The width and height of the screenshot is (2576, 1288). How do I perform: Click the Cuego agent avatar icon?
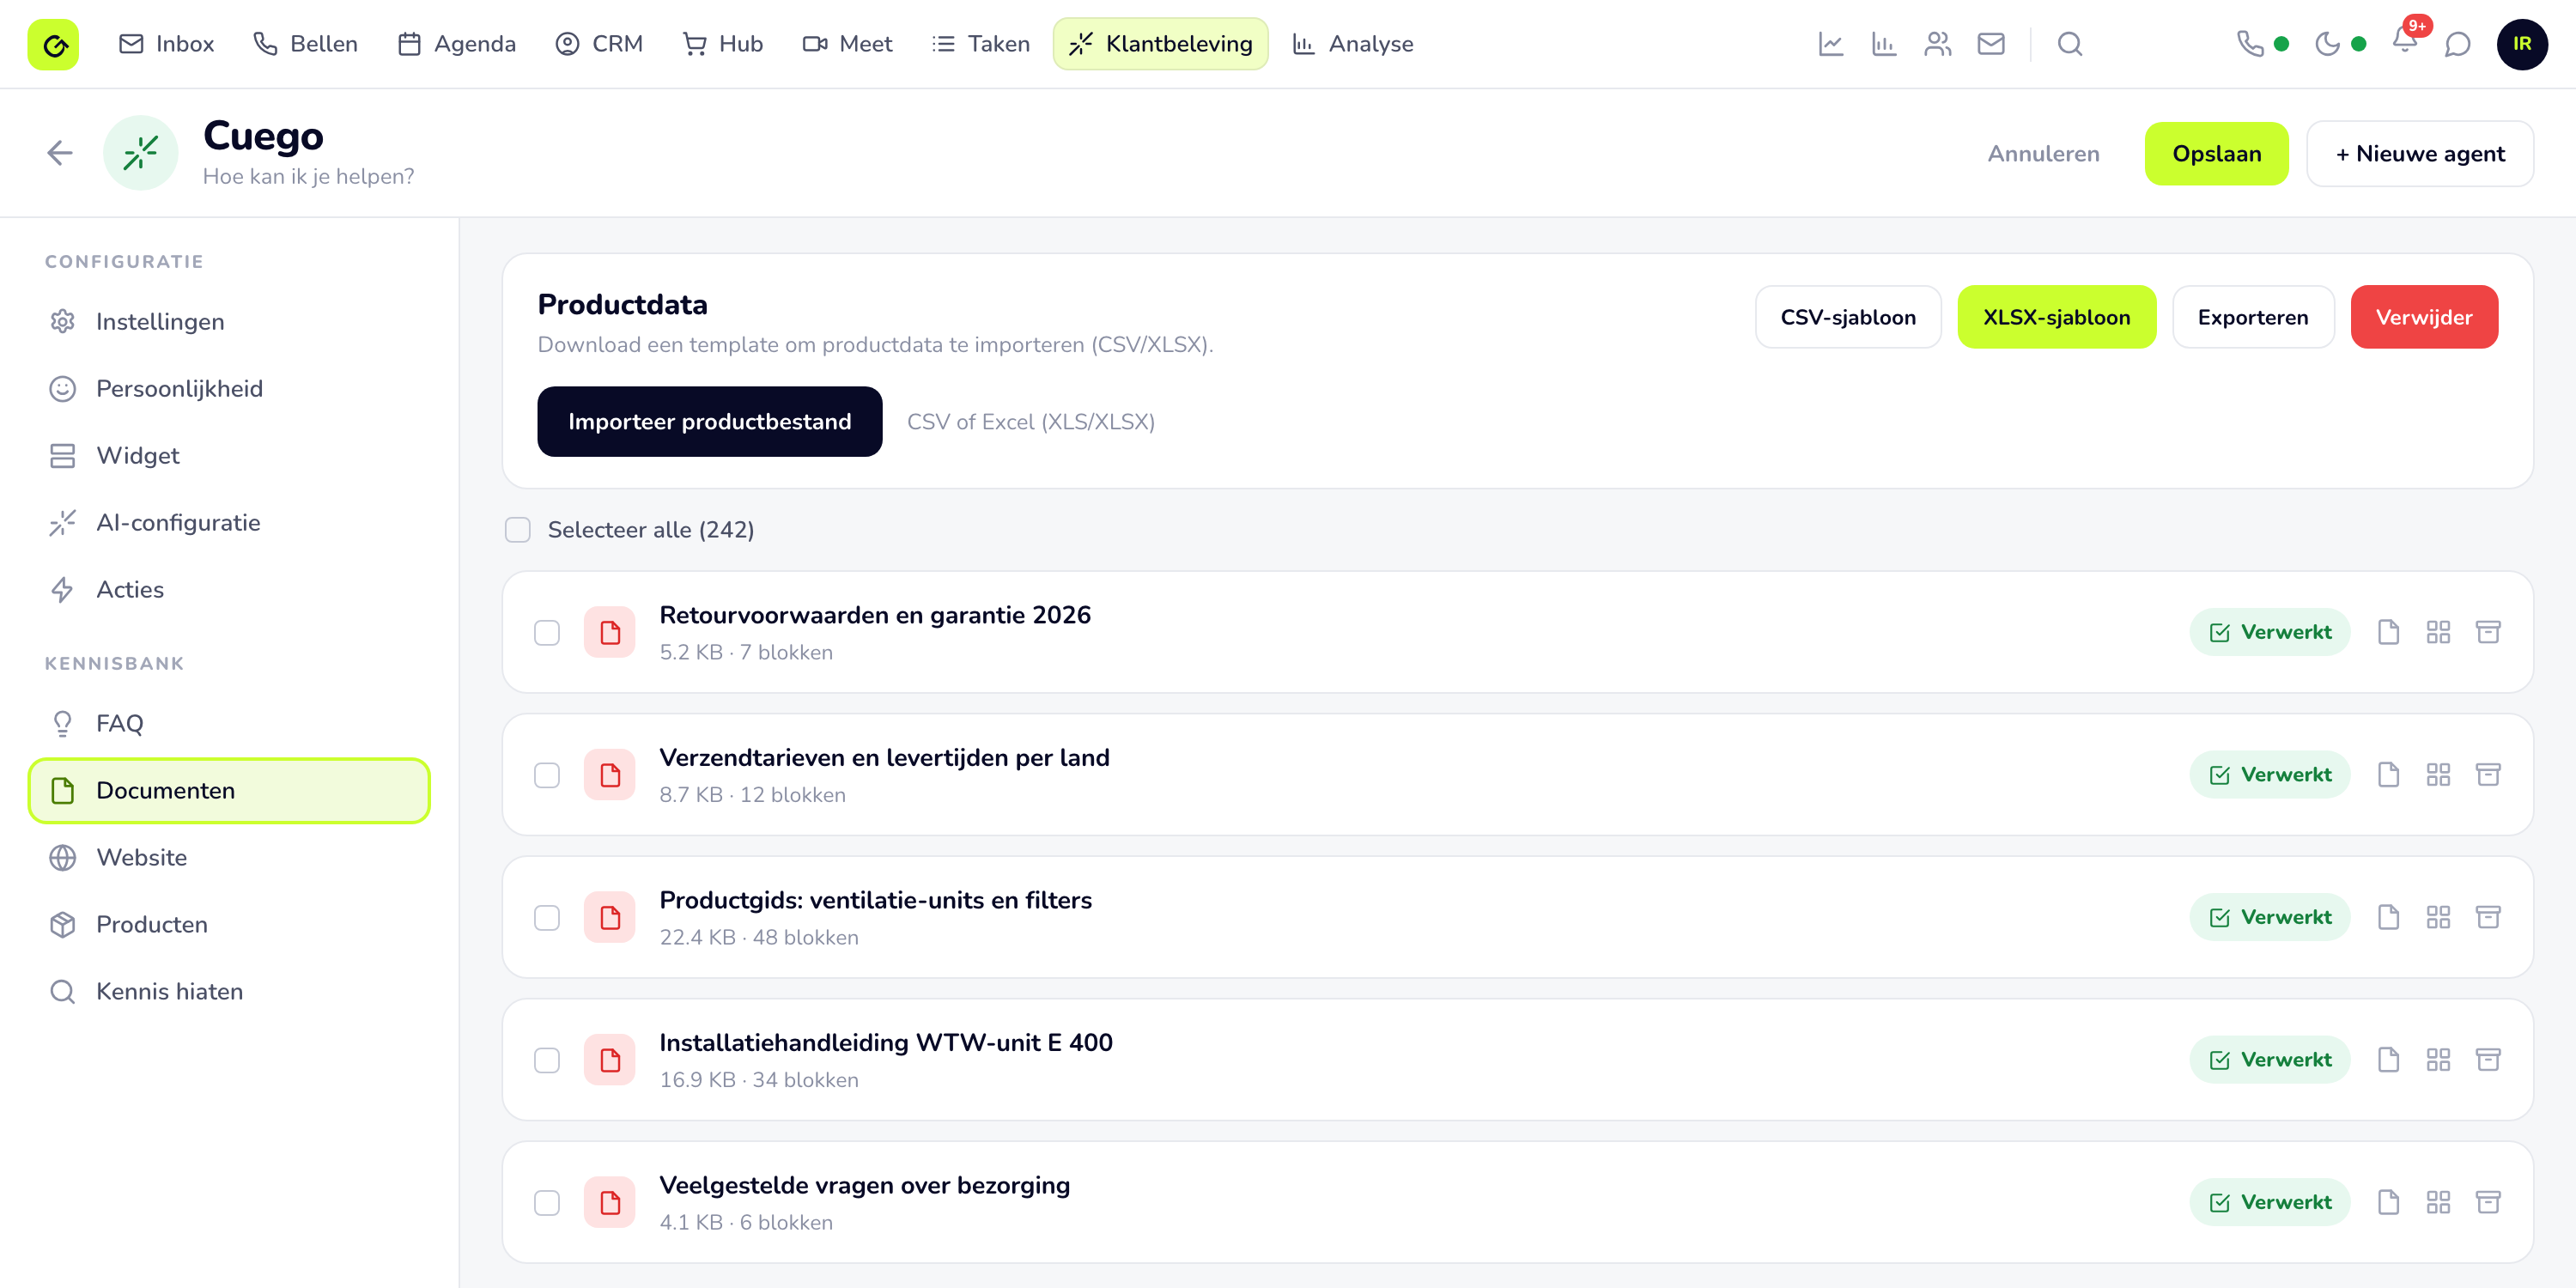click(x=141, y=153)
